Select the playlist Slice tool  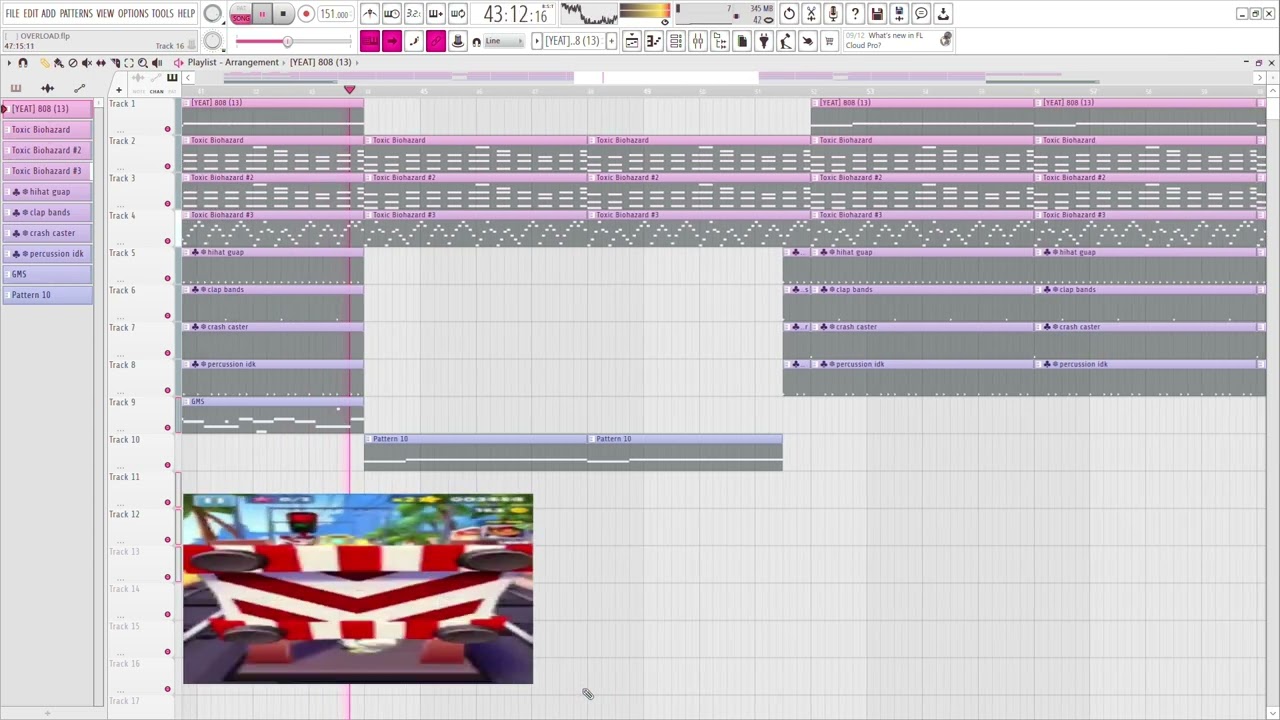click(x=116, y=63)
